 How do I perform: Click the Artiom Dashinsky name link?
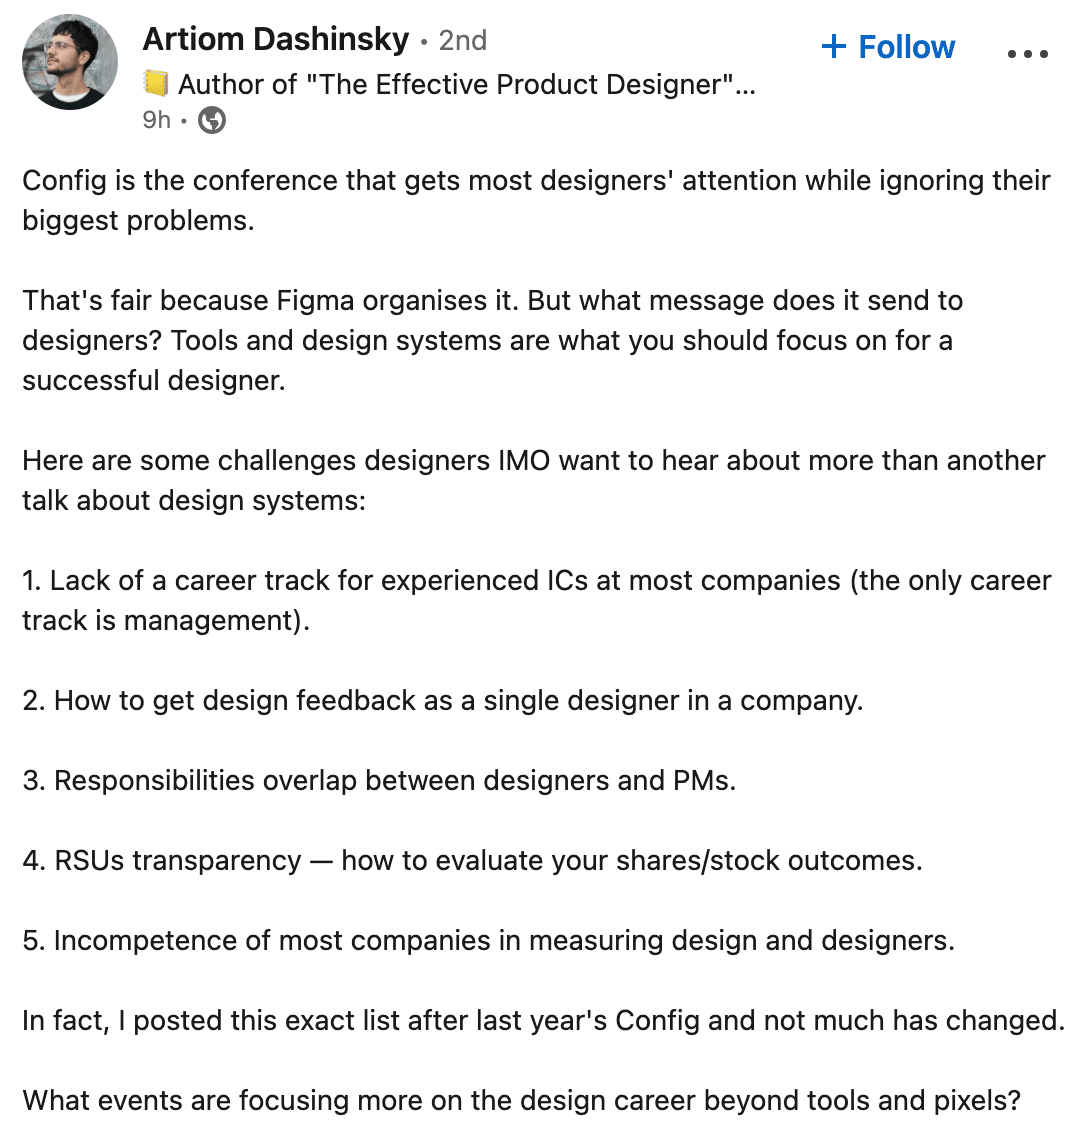(276, 39)
